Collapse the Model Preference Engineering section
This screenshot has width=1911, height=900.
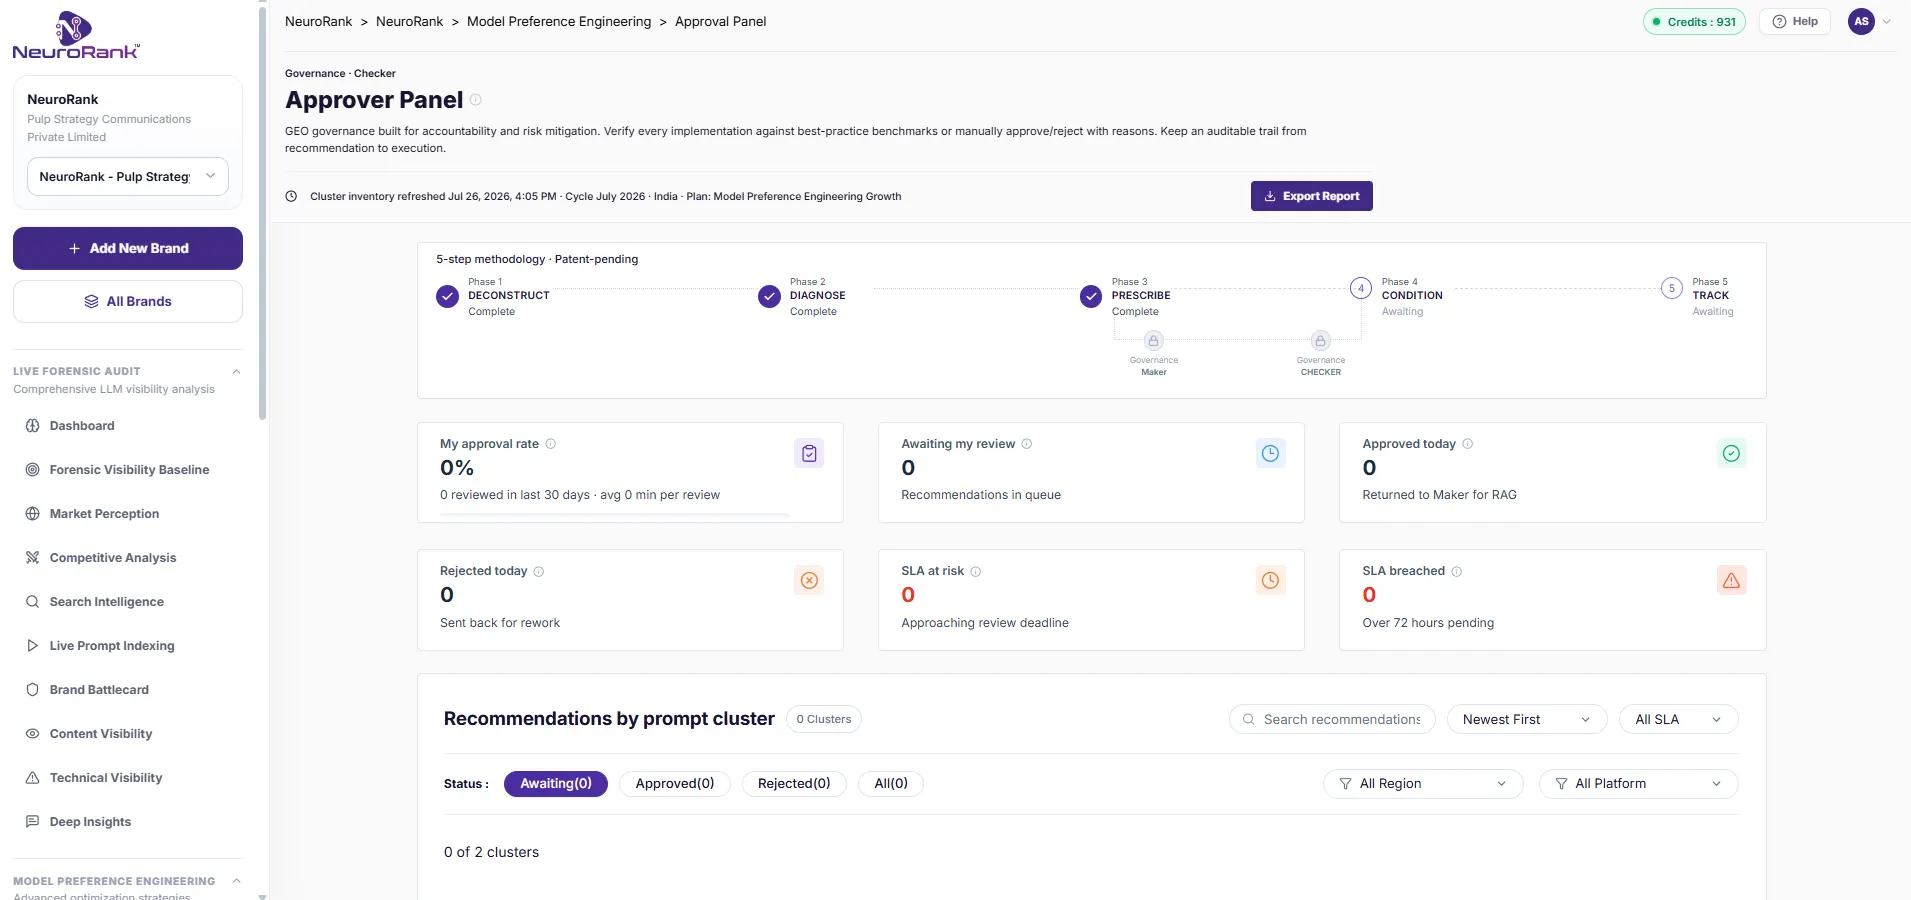click(237, 881)
